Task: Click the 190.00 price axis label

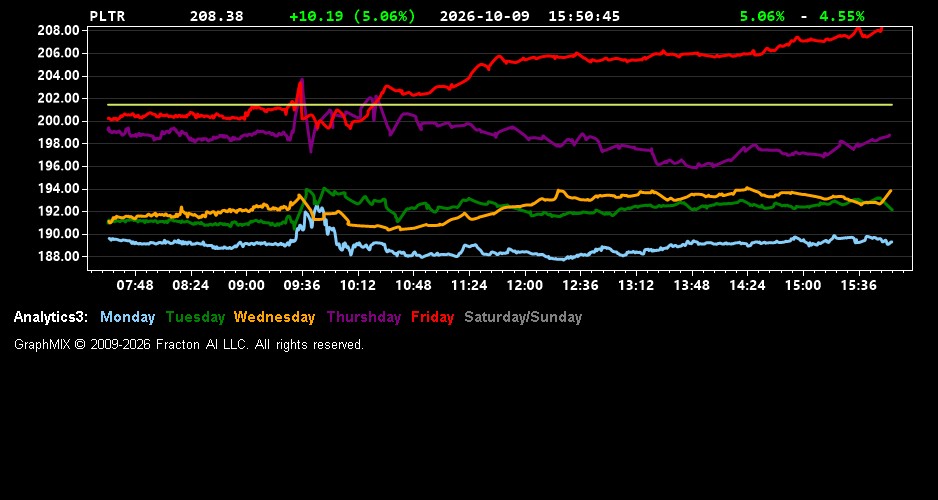Action: pos(59,234)
